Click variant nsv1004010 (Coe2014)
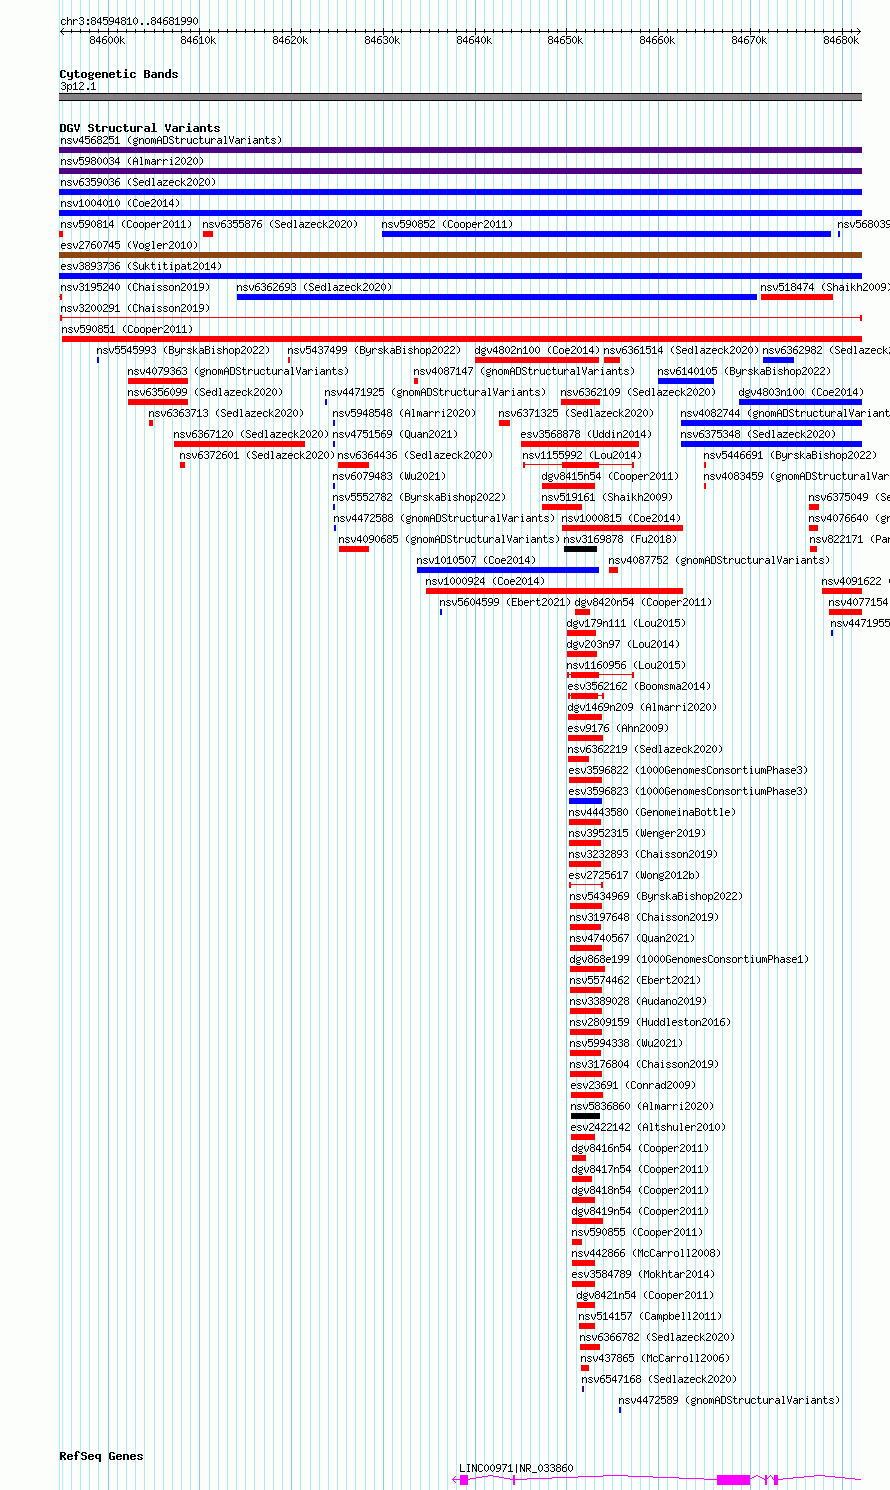The height and width of the screenshot is (1490, 890). (x=120, y=203)
